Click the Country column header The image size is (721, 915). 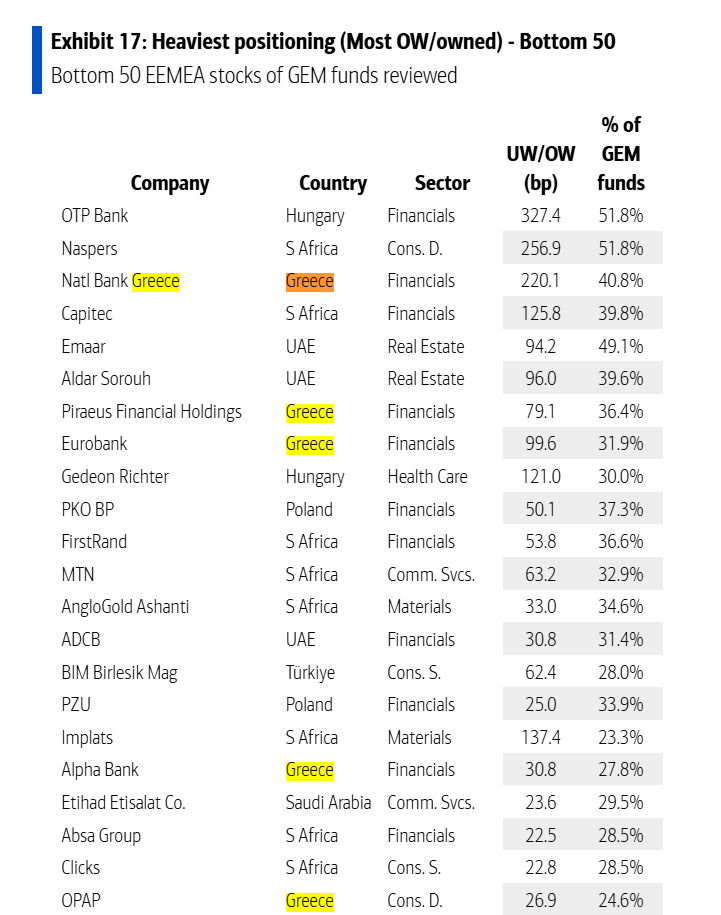coord(332,183)
